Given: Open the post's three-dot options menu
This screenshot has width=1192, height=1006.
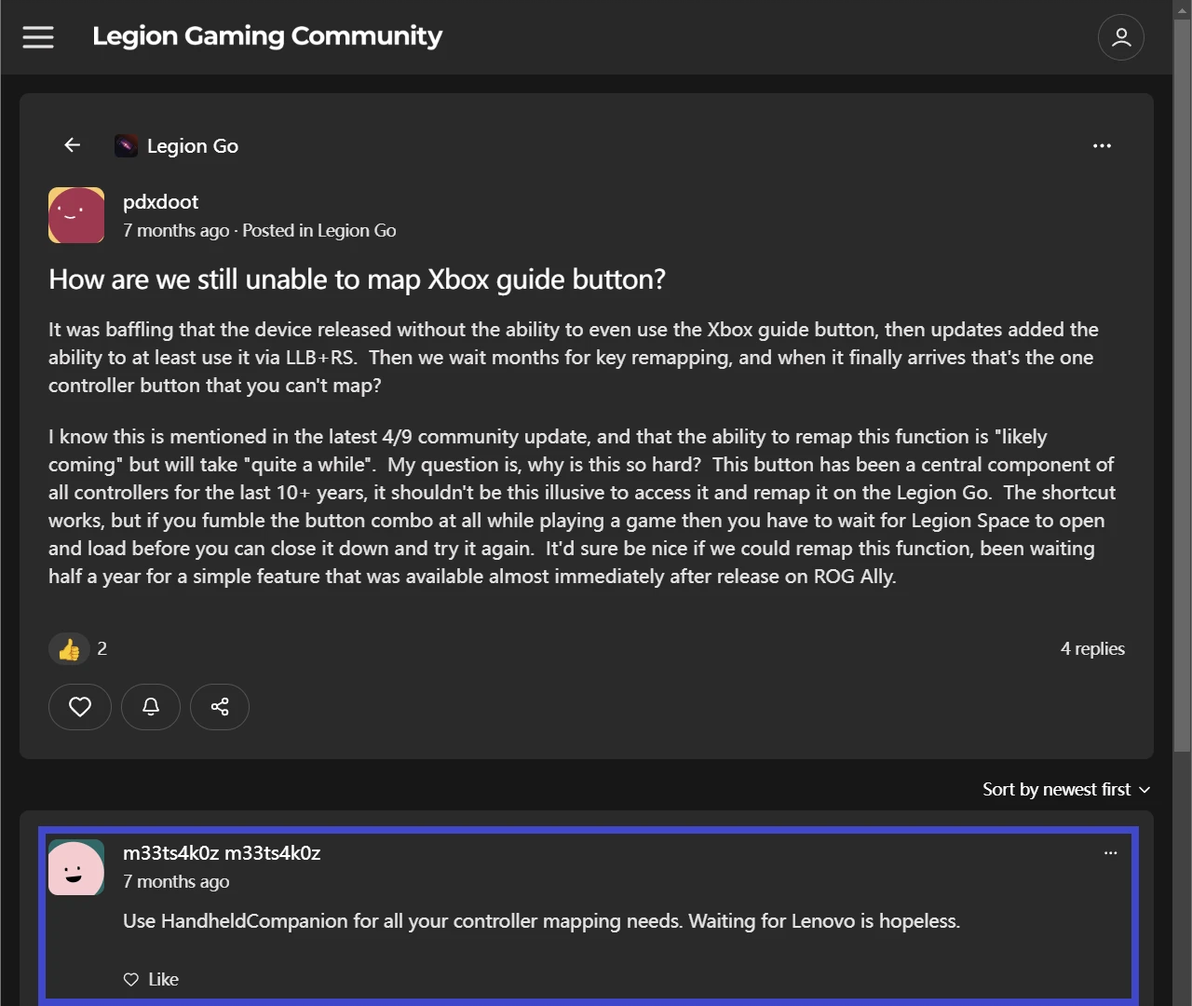Looking at the screenshot, I should coord(1102,146).
